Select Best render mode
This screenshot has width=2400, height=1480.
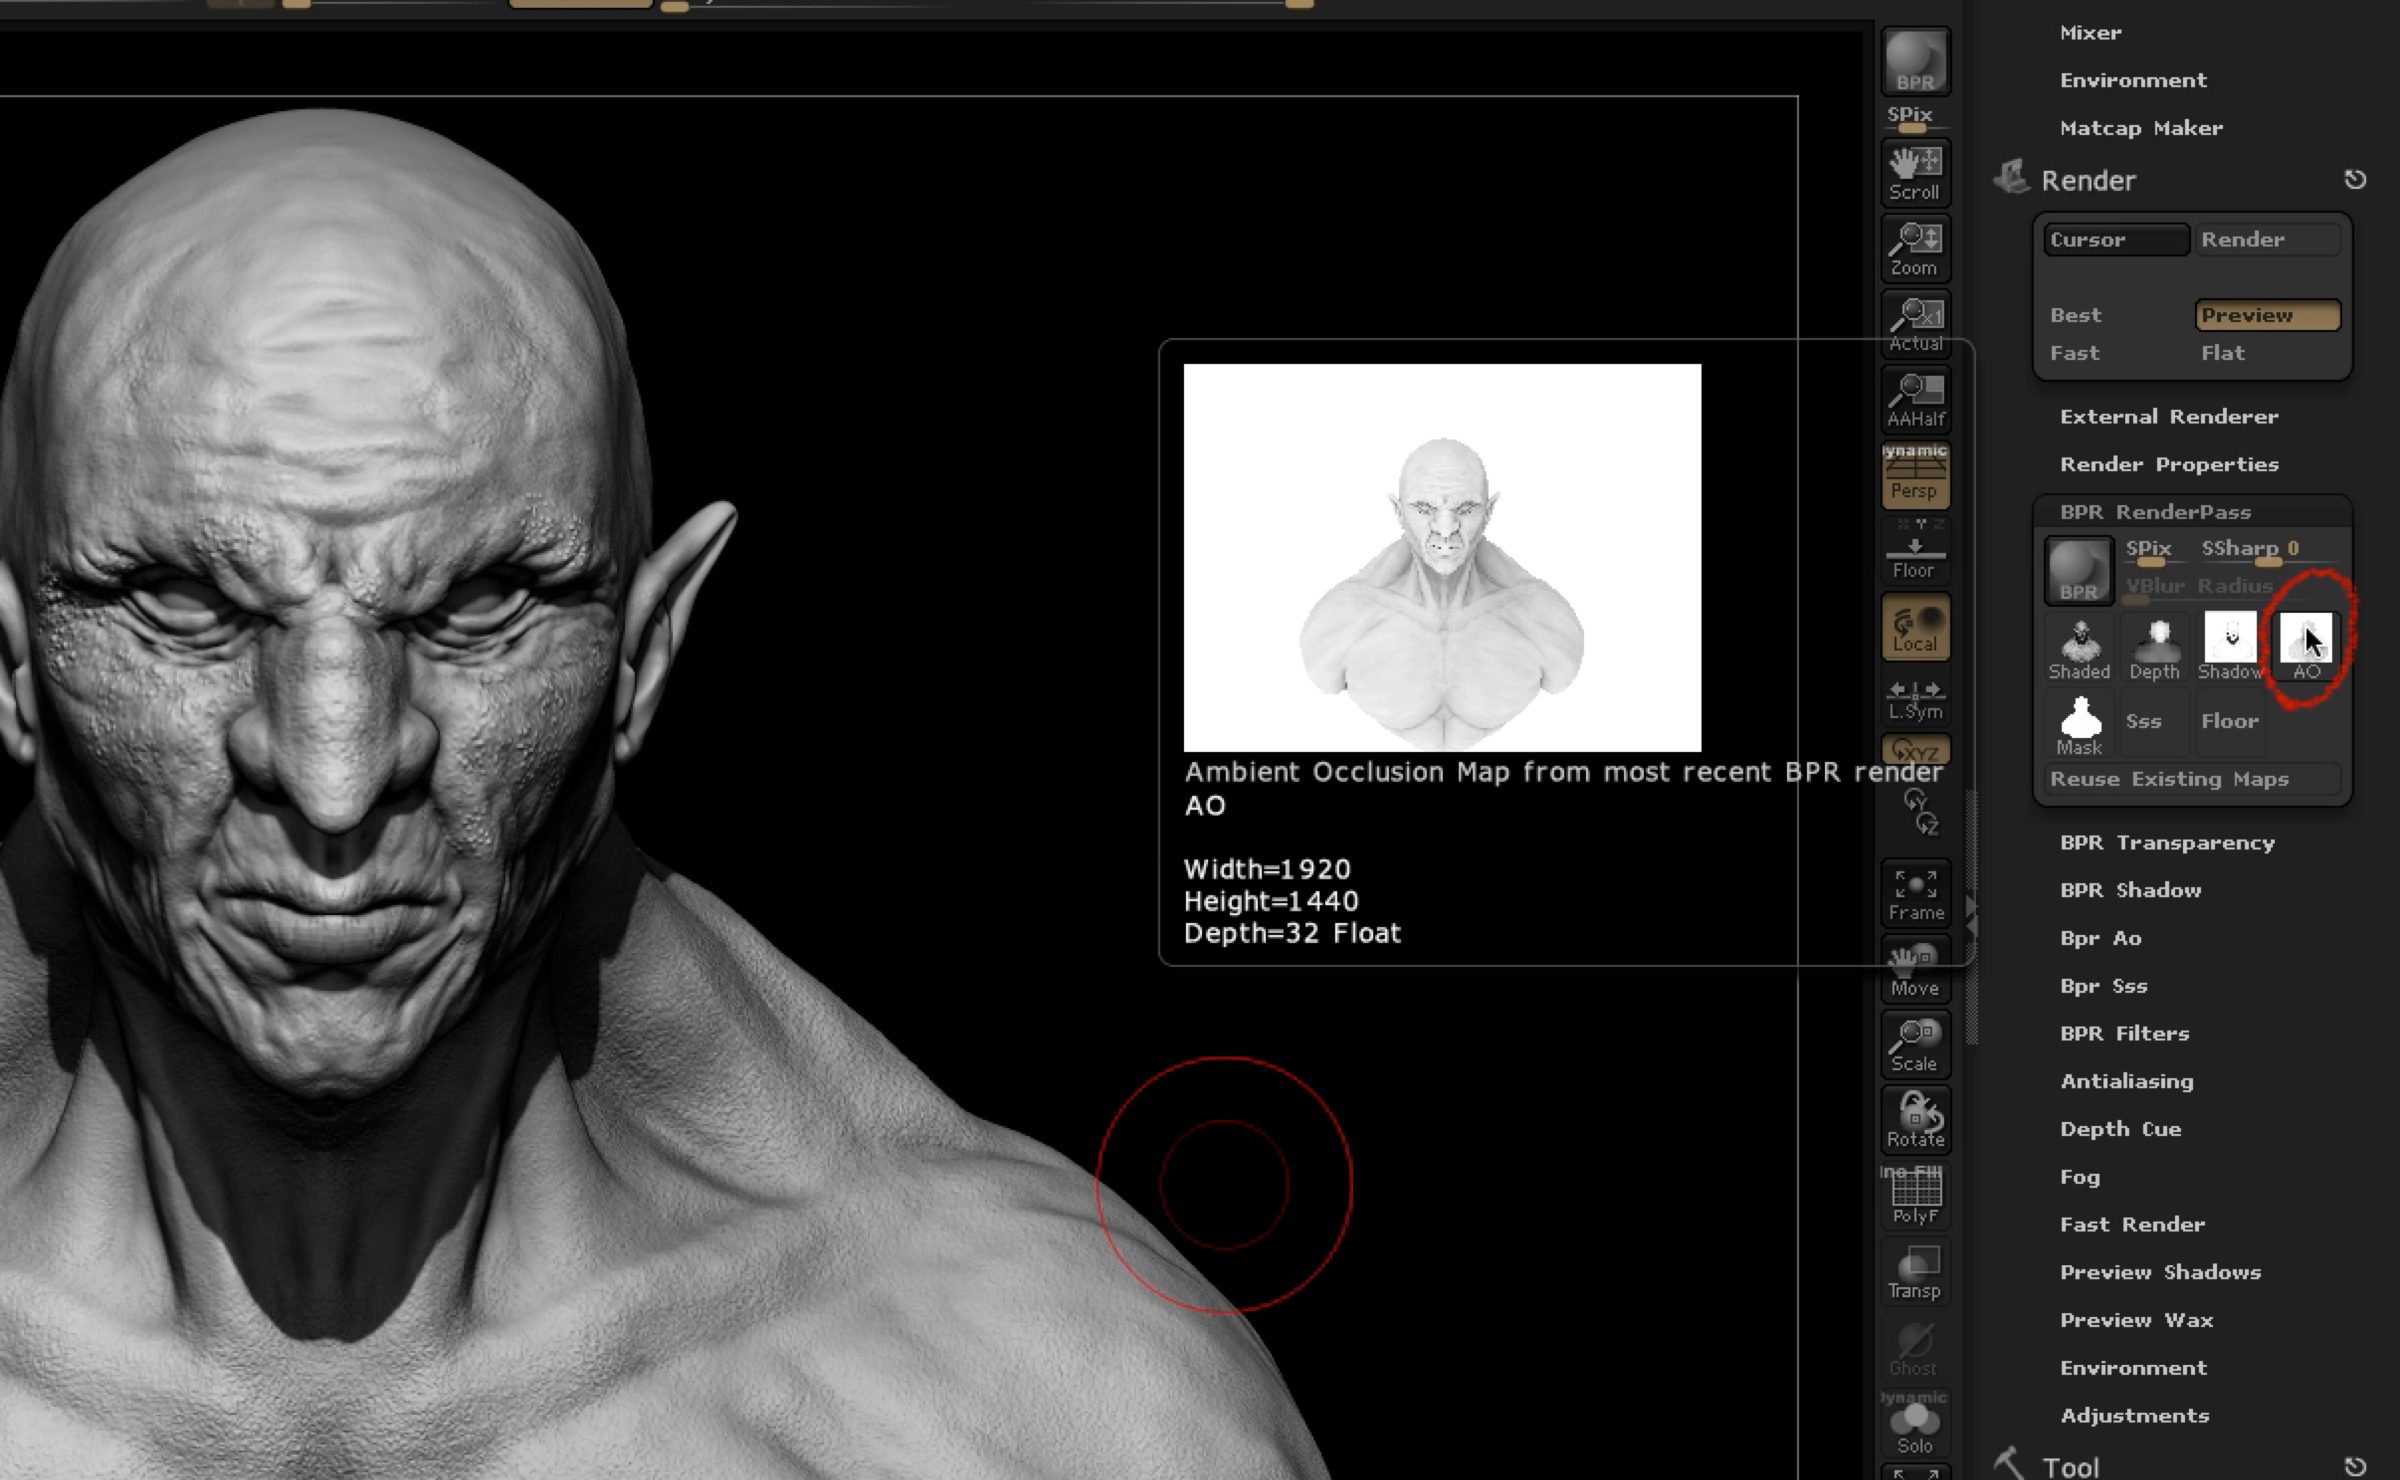click(2076, 315)
